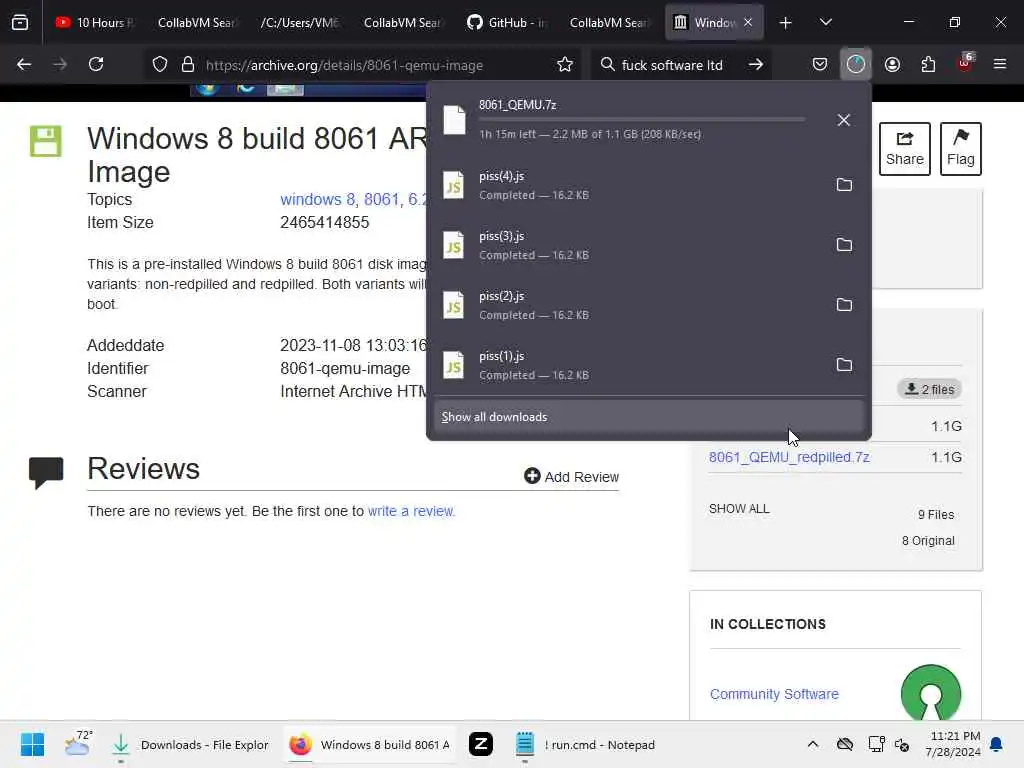Switch to the /C:/Users/VM tab
This screenshot has width=1024, height=768.
(x=298, y=23)
